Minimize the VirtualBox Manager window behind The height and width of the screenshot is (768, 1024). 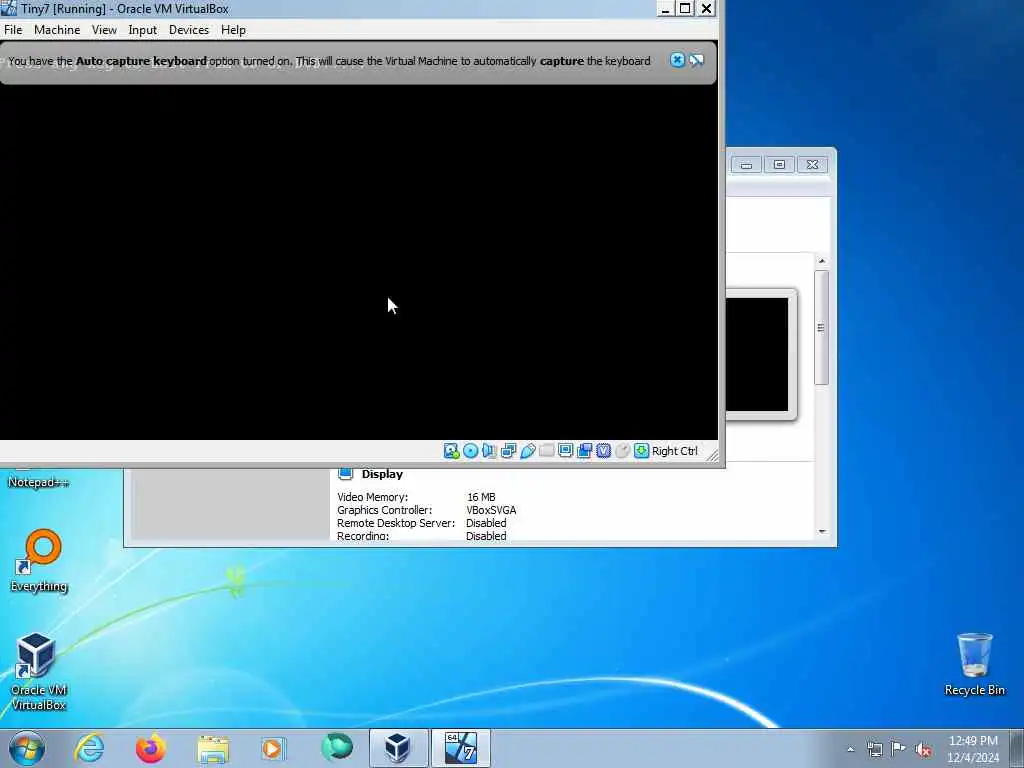click(746, 165)
